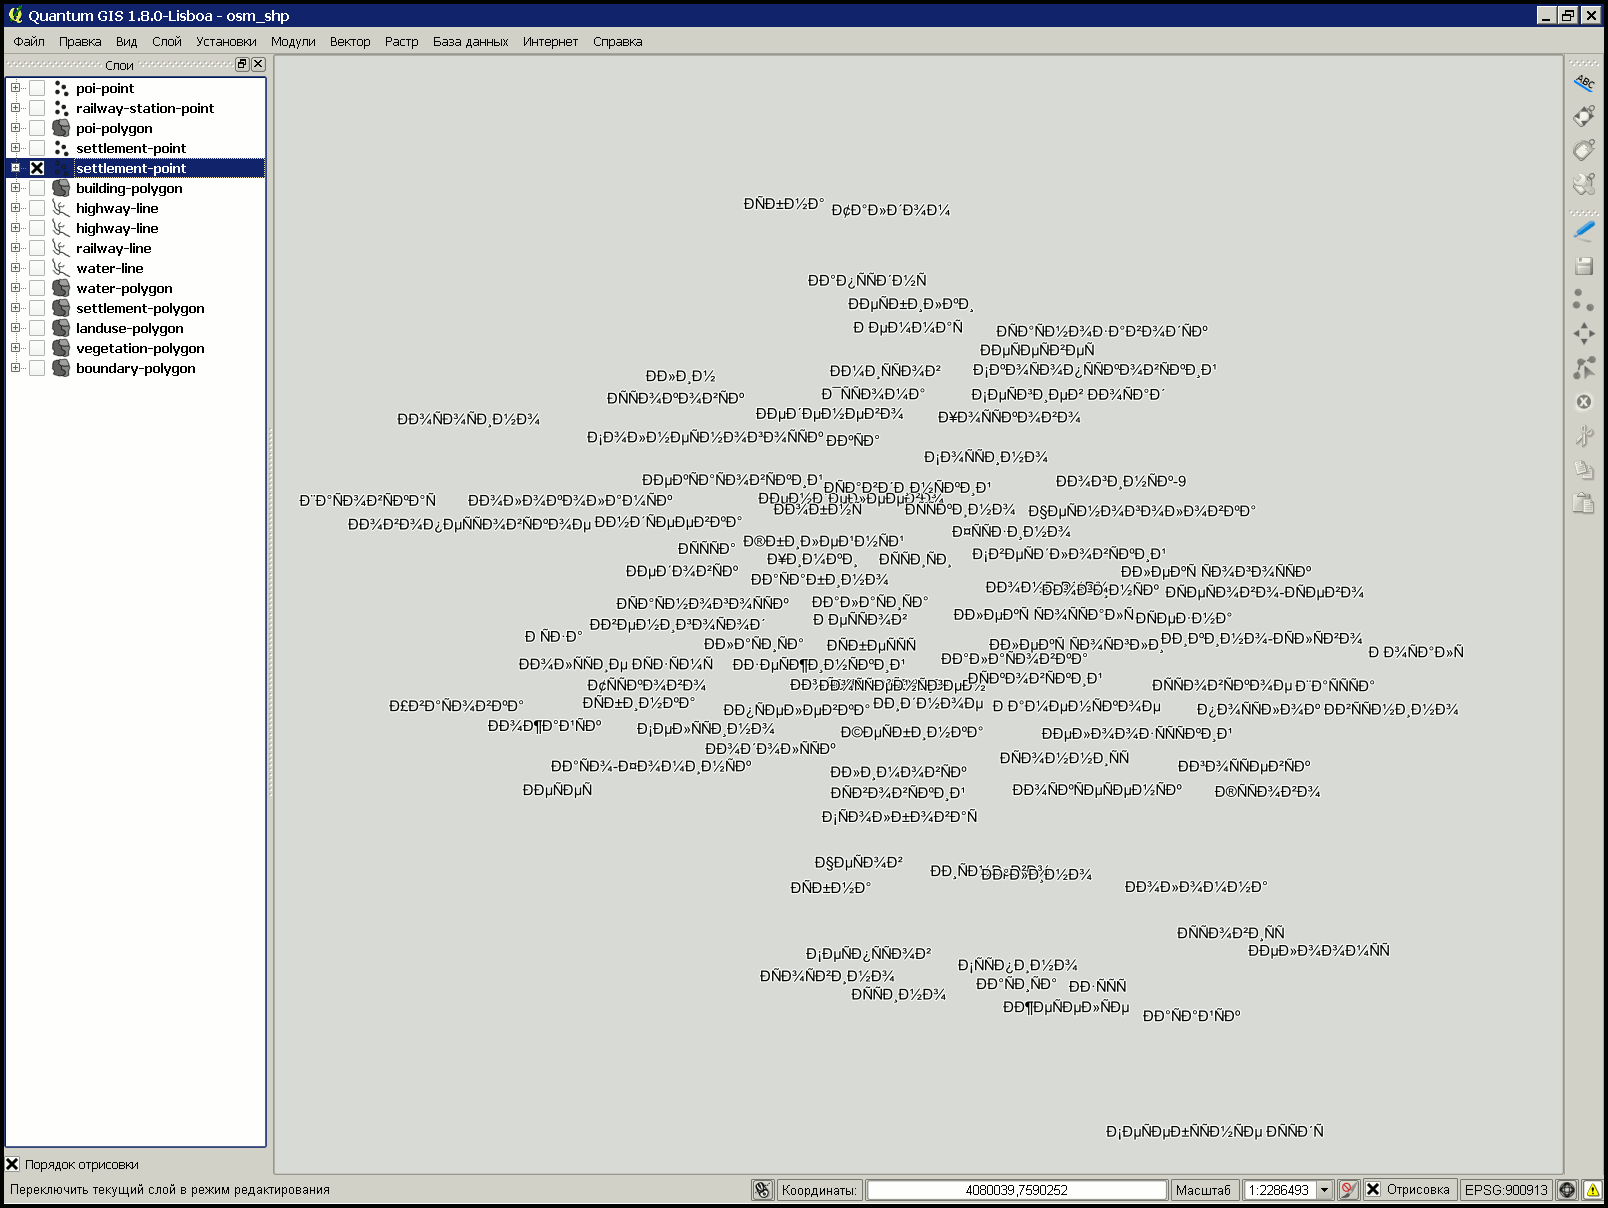The image size is (1608, 1208).
Task: Click the EPSG:900913 projection button
Action: coord(1506,1190)
